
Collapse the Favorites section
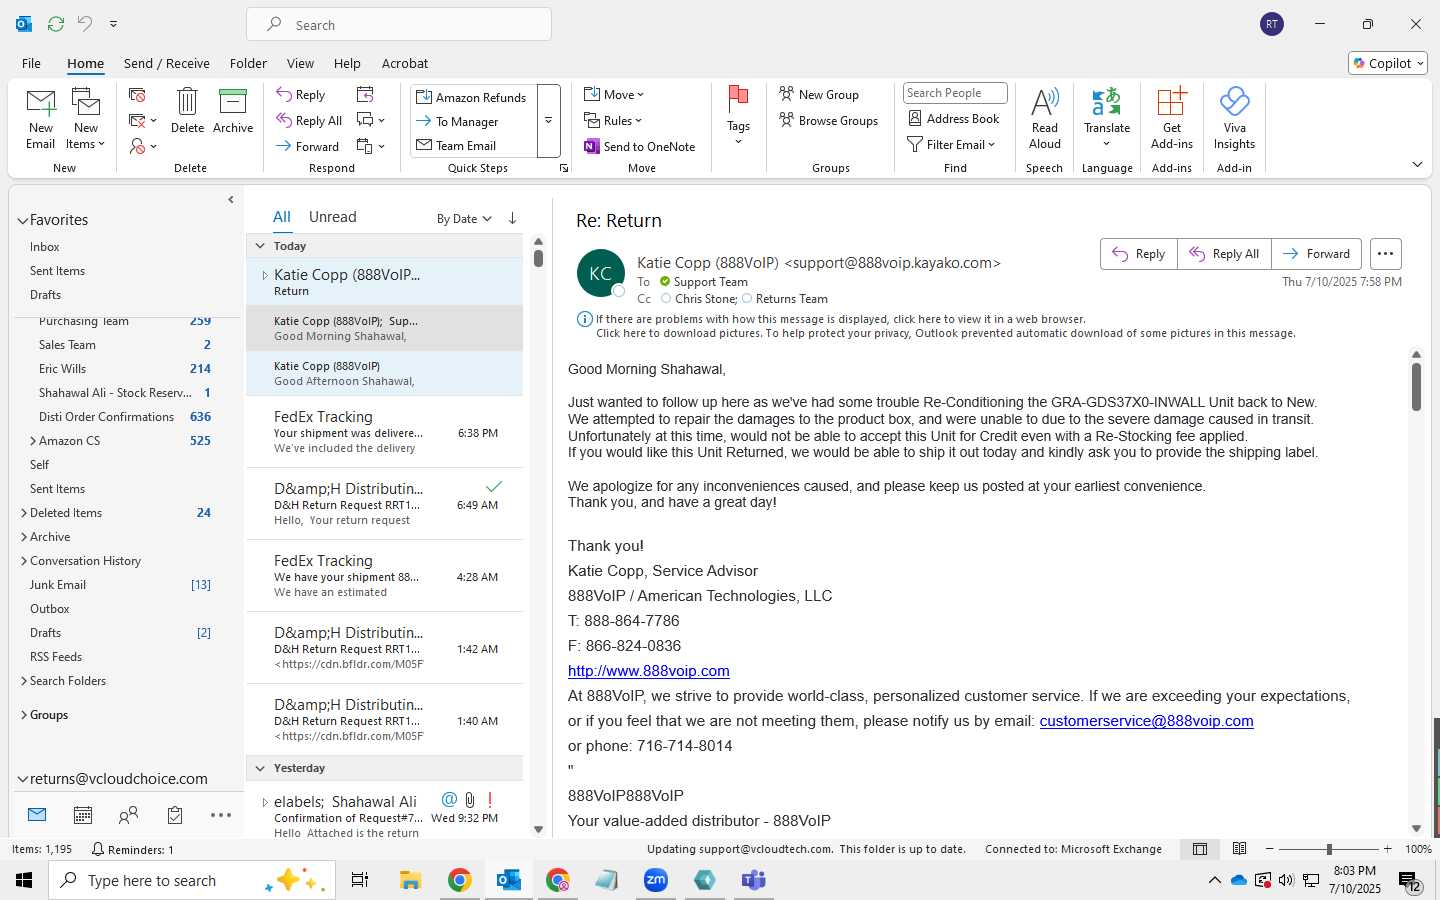(x=22, y=220)
